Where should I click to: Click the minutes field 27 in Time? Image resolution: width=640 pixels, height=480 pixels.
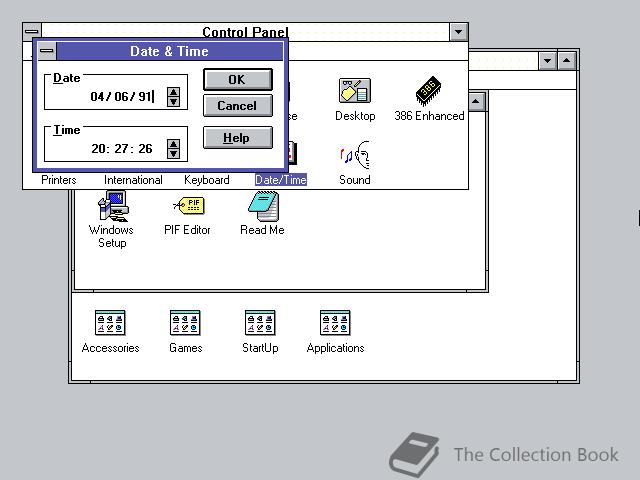[x=121, y=149]
